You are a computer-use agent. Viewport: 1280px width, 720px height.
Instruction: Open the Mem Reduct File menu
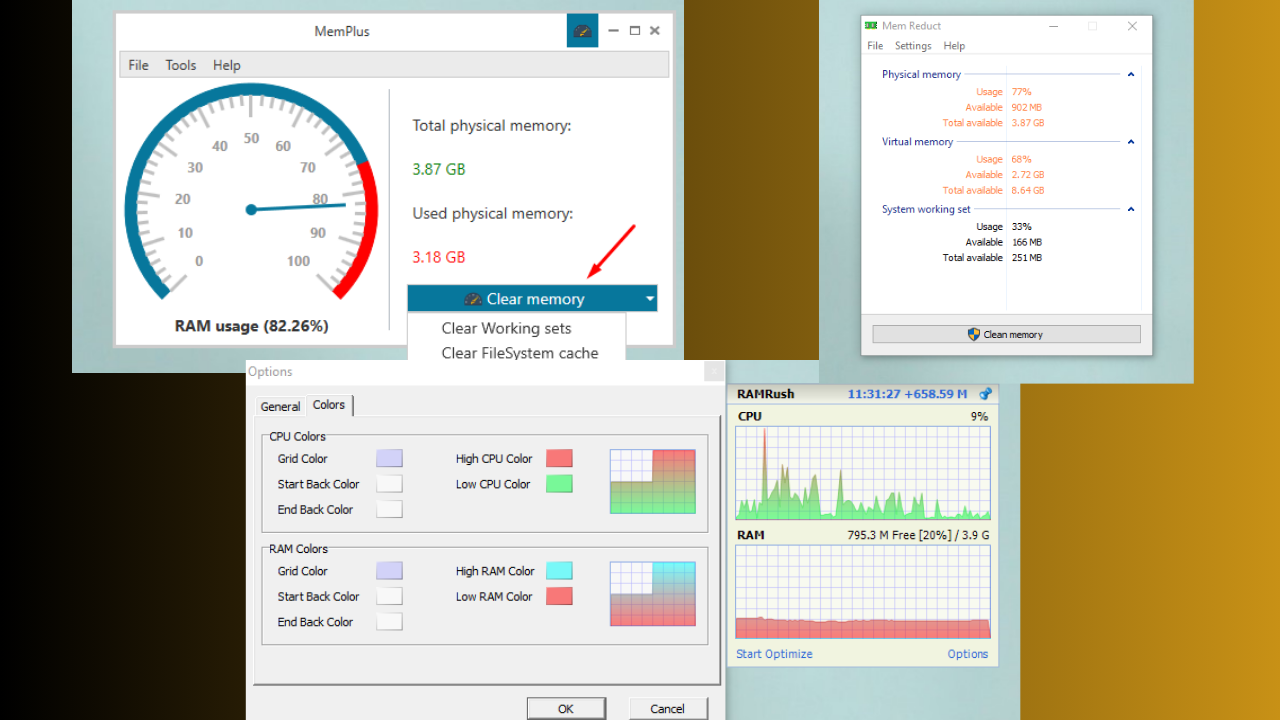pyautogui.click(x=875, y=46)
